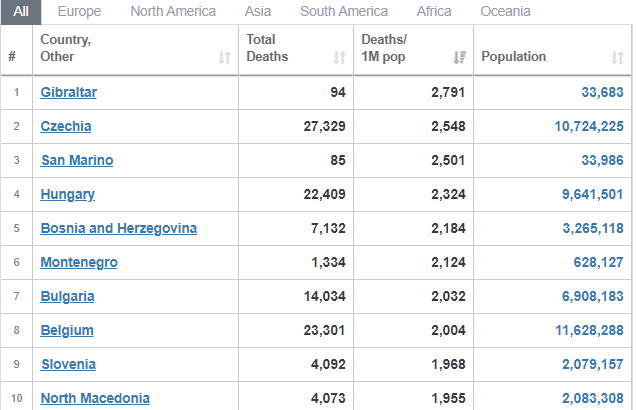Click the Total Deaths header text
This screenshot has height=410, width=636.
point(267,48)
